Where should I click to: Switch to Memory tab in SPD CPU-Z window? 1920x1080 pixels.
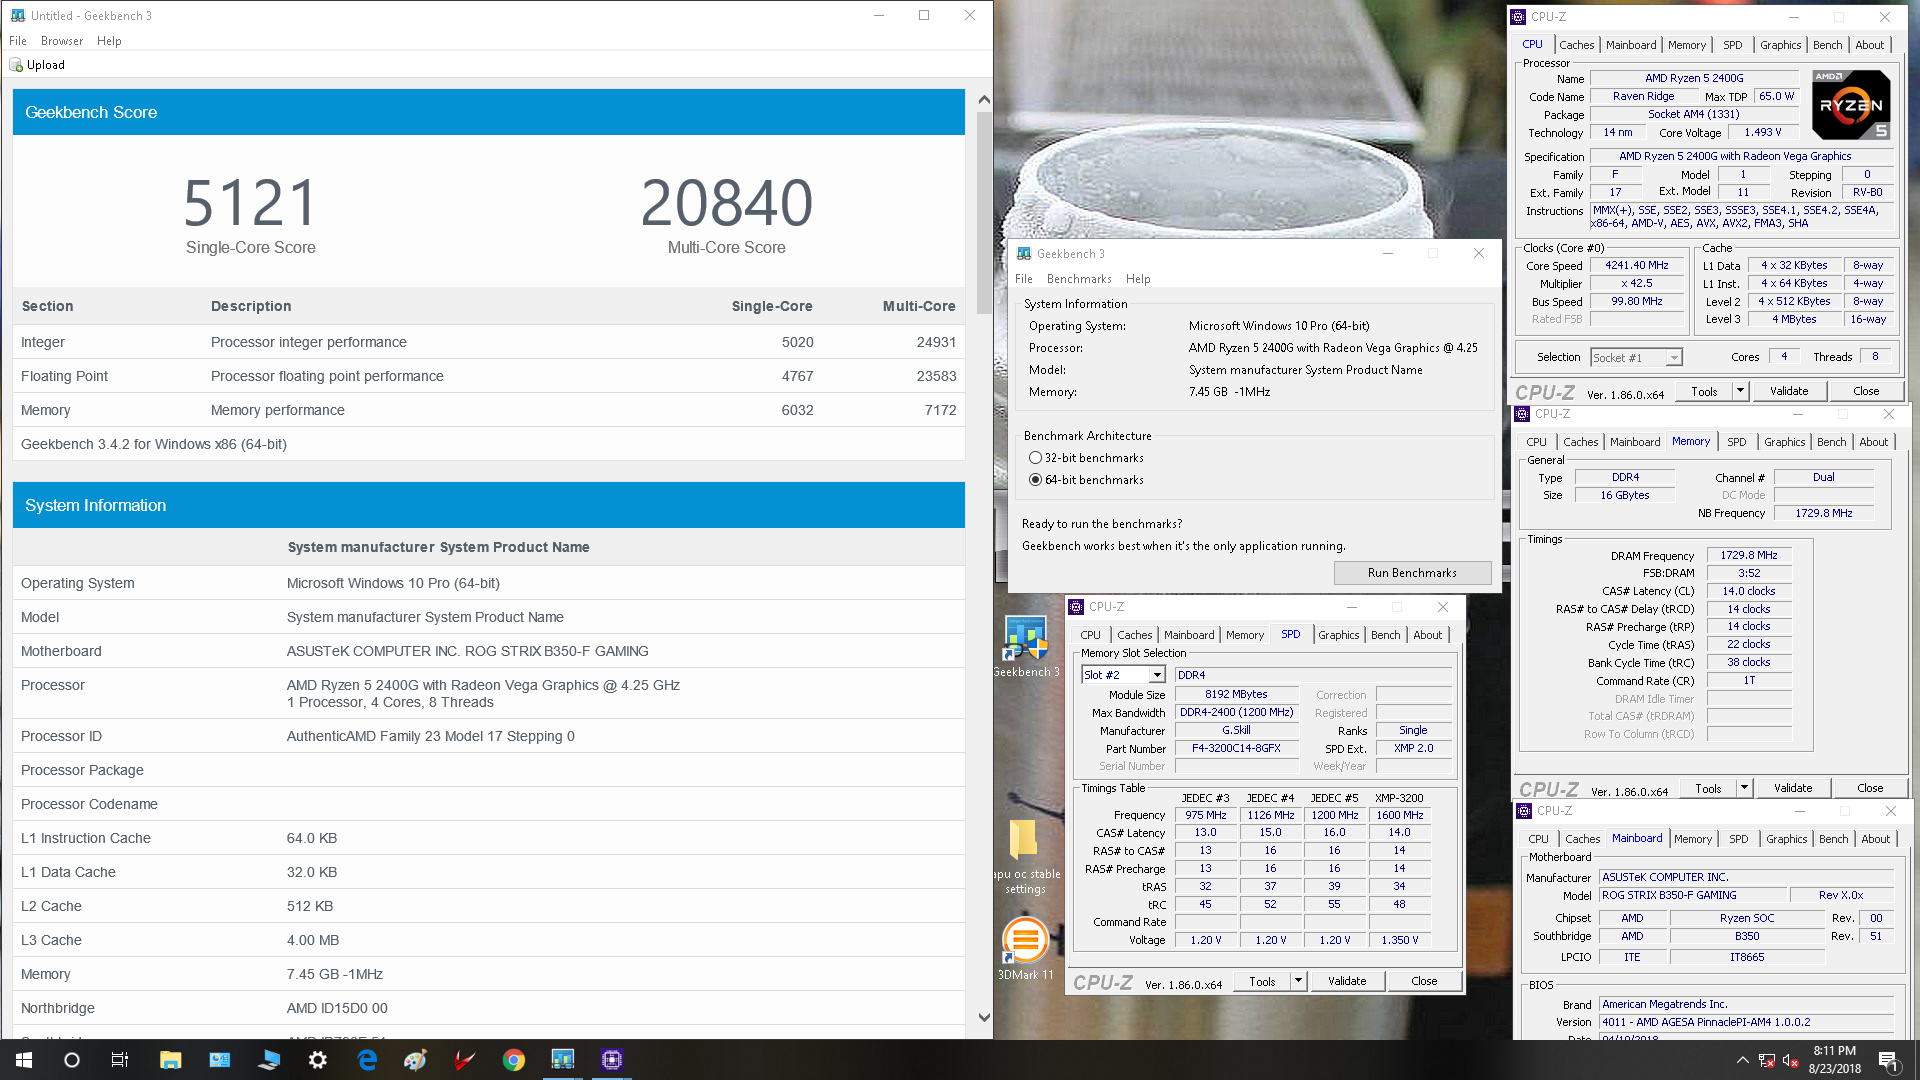[x=1245, y=635]
